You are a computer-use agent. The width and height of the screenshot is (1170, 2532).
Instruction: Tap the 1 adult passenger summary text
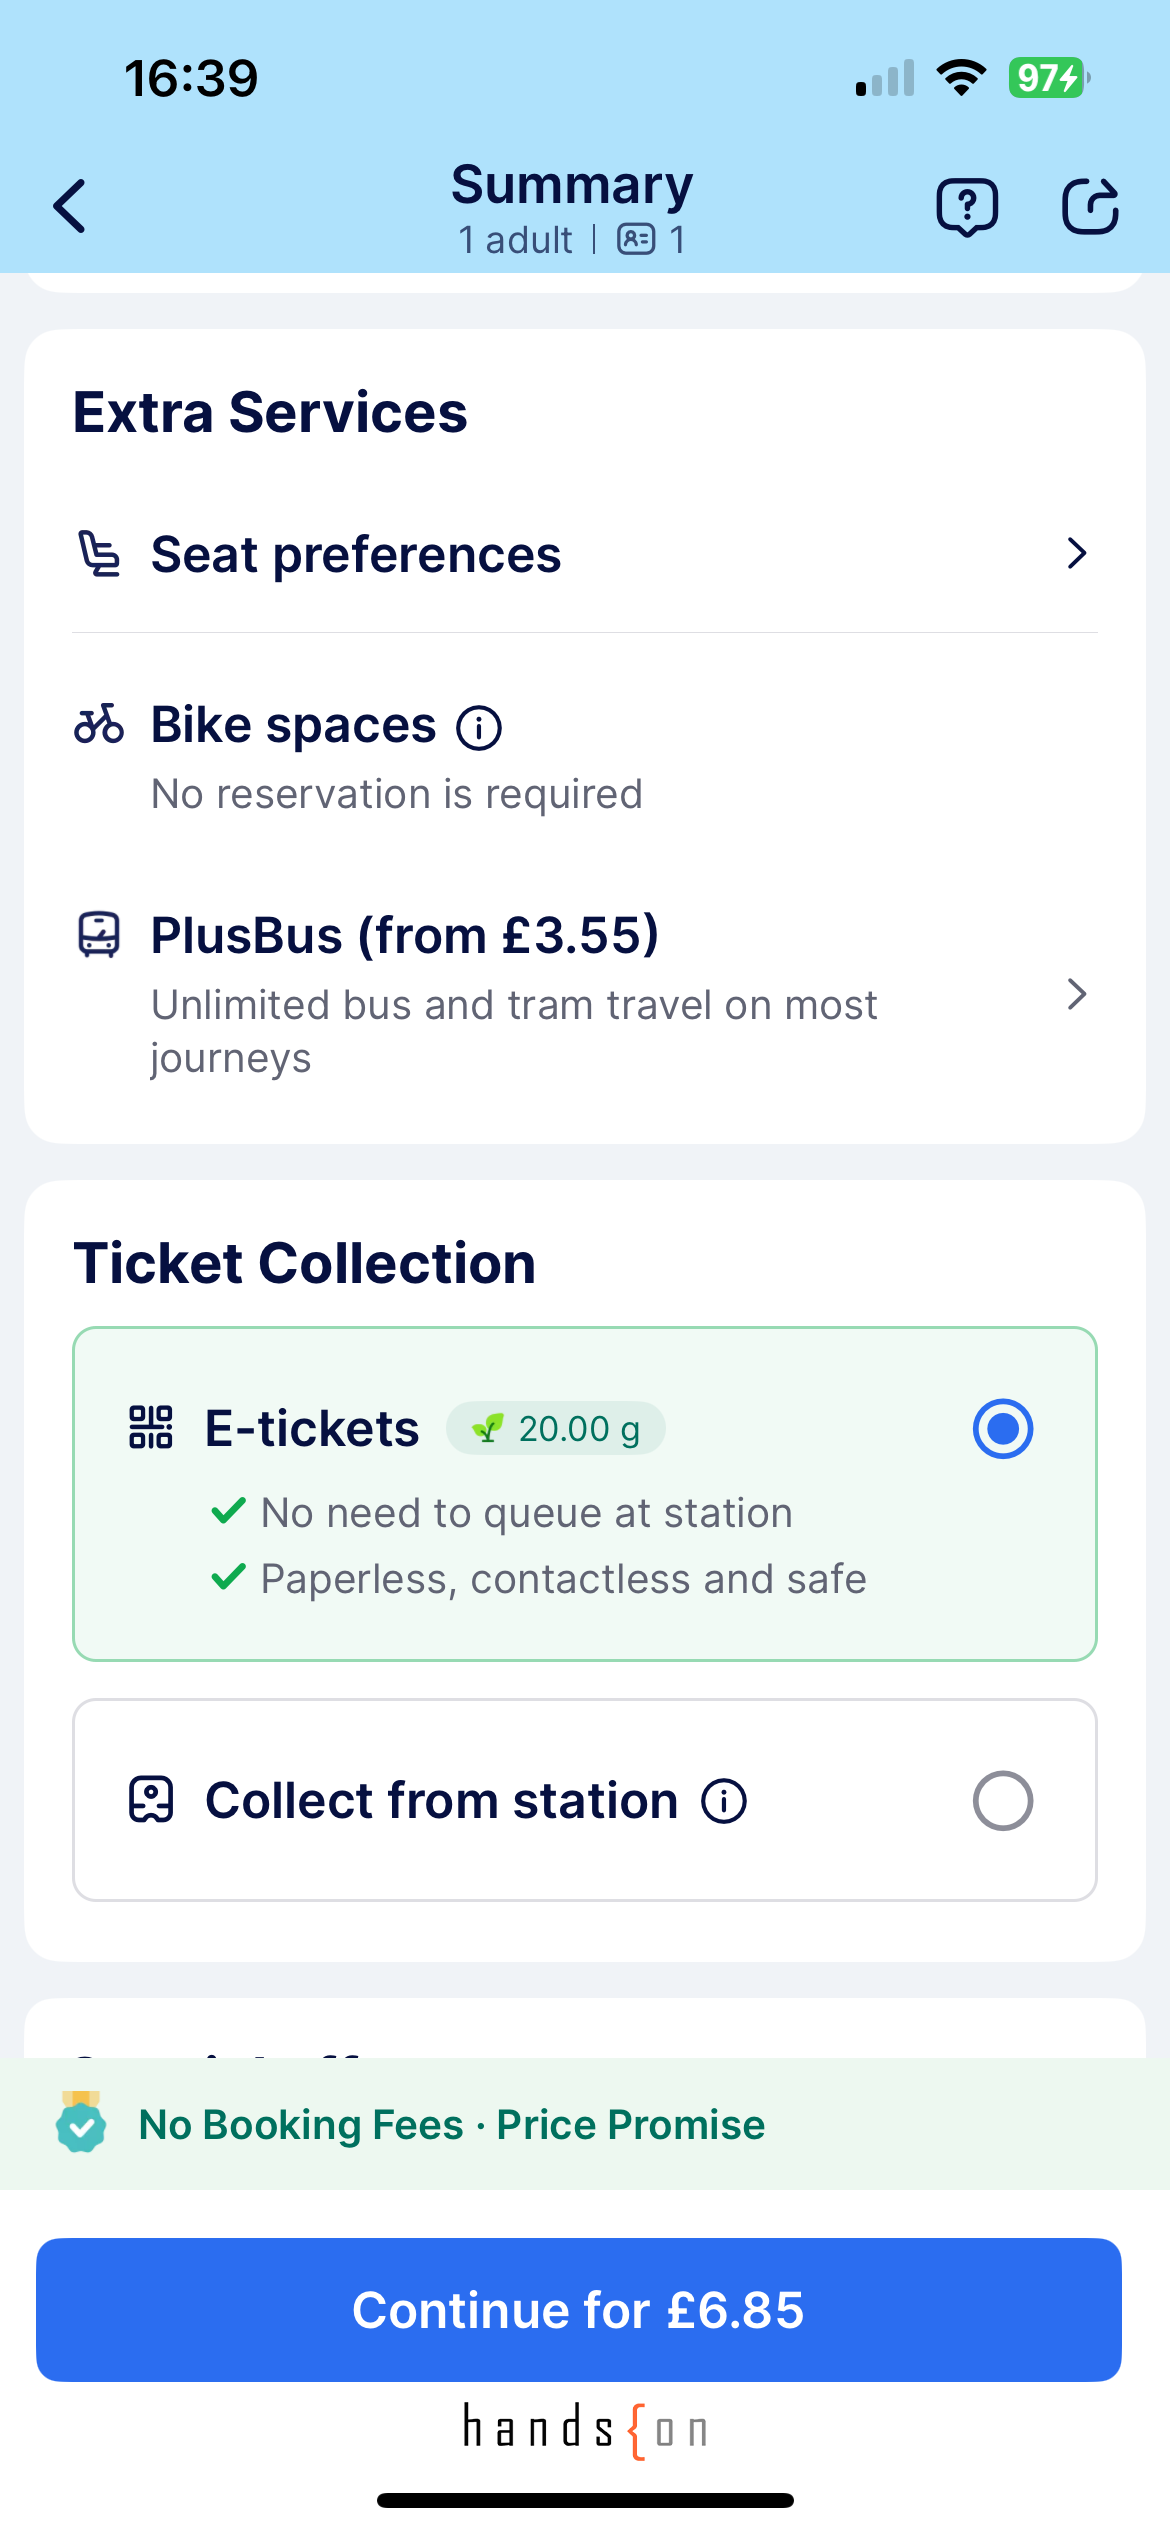[x=514, y=241]
